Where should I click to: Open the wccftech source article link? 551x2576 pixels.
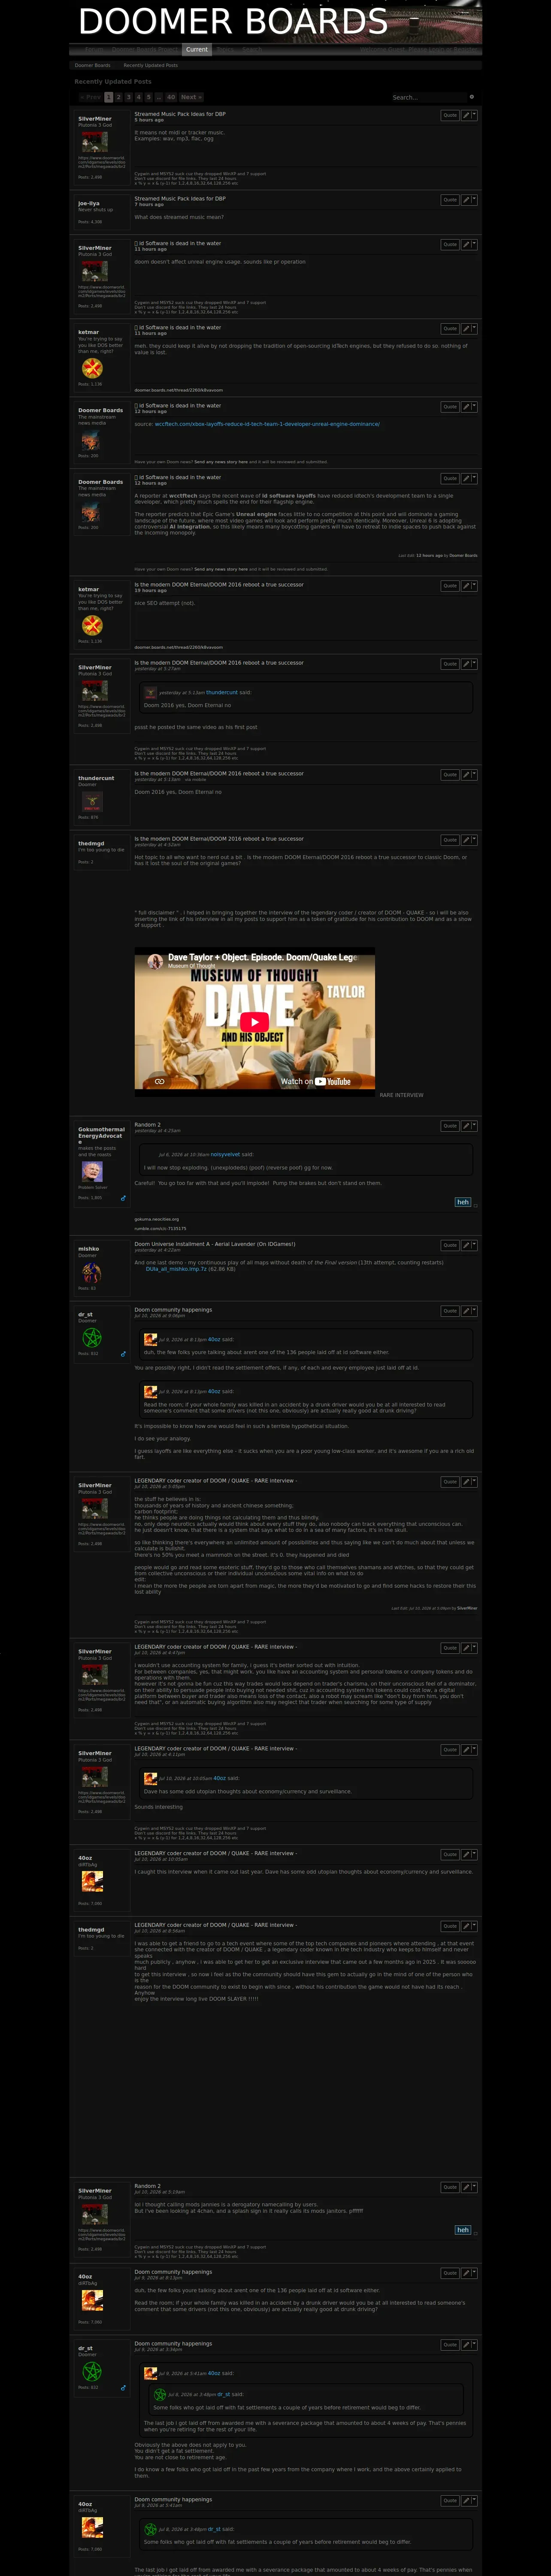click(267, 424)
